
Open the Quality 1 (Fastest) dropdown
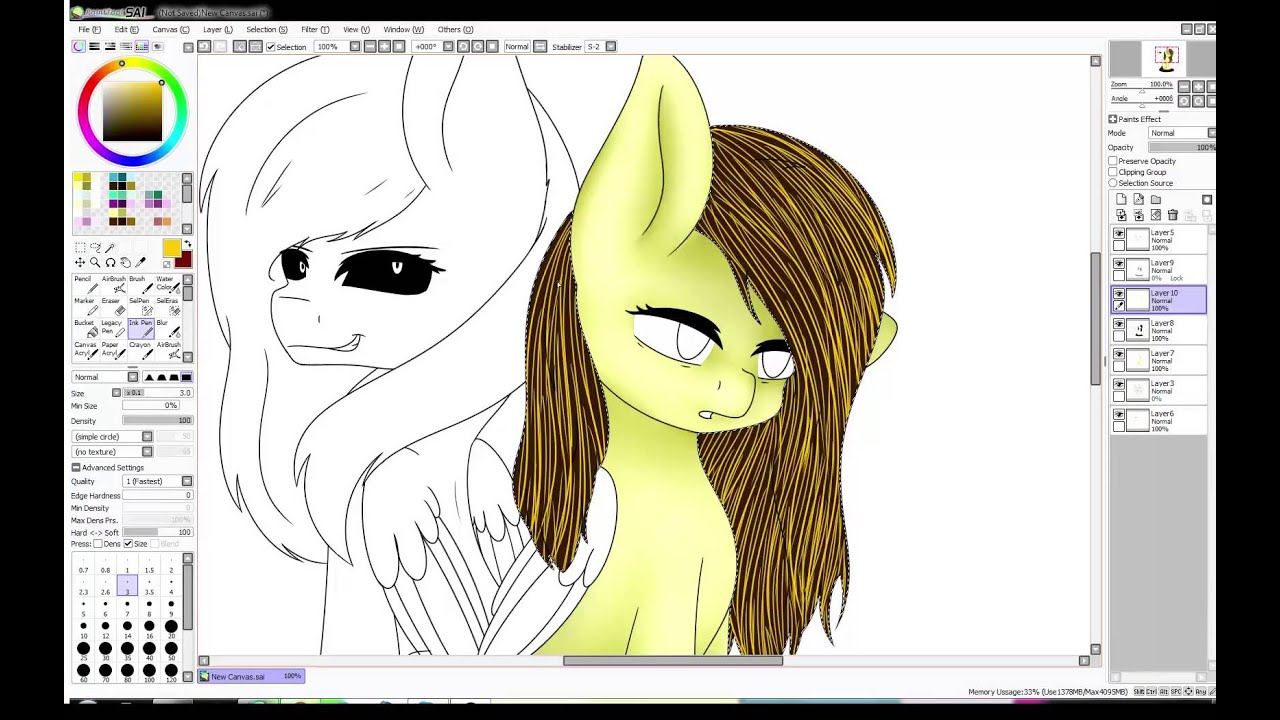pos(157,482)
